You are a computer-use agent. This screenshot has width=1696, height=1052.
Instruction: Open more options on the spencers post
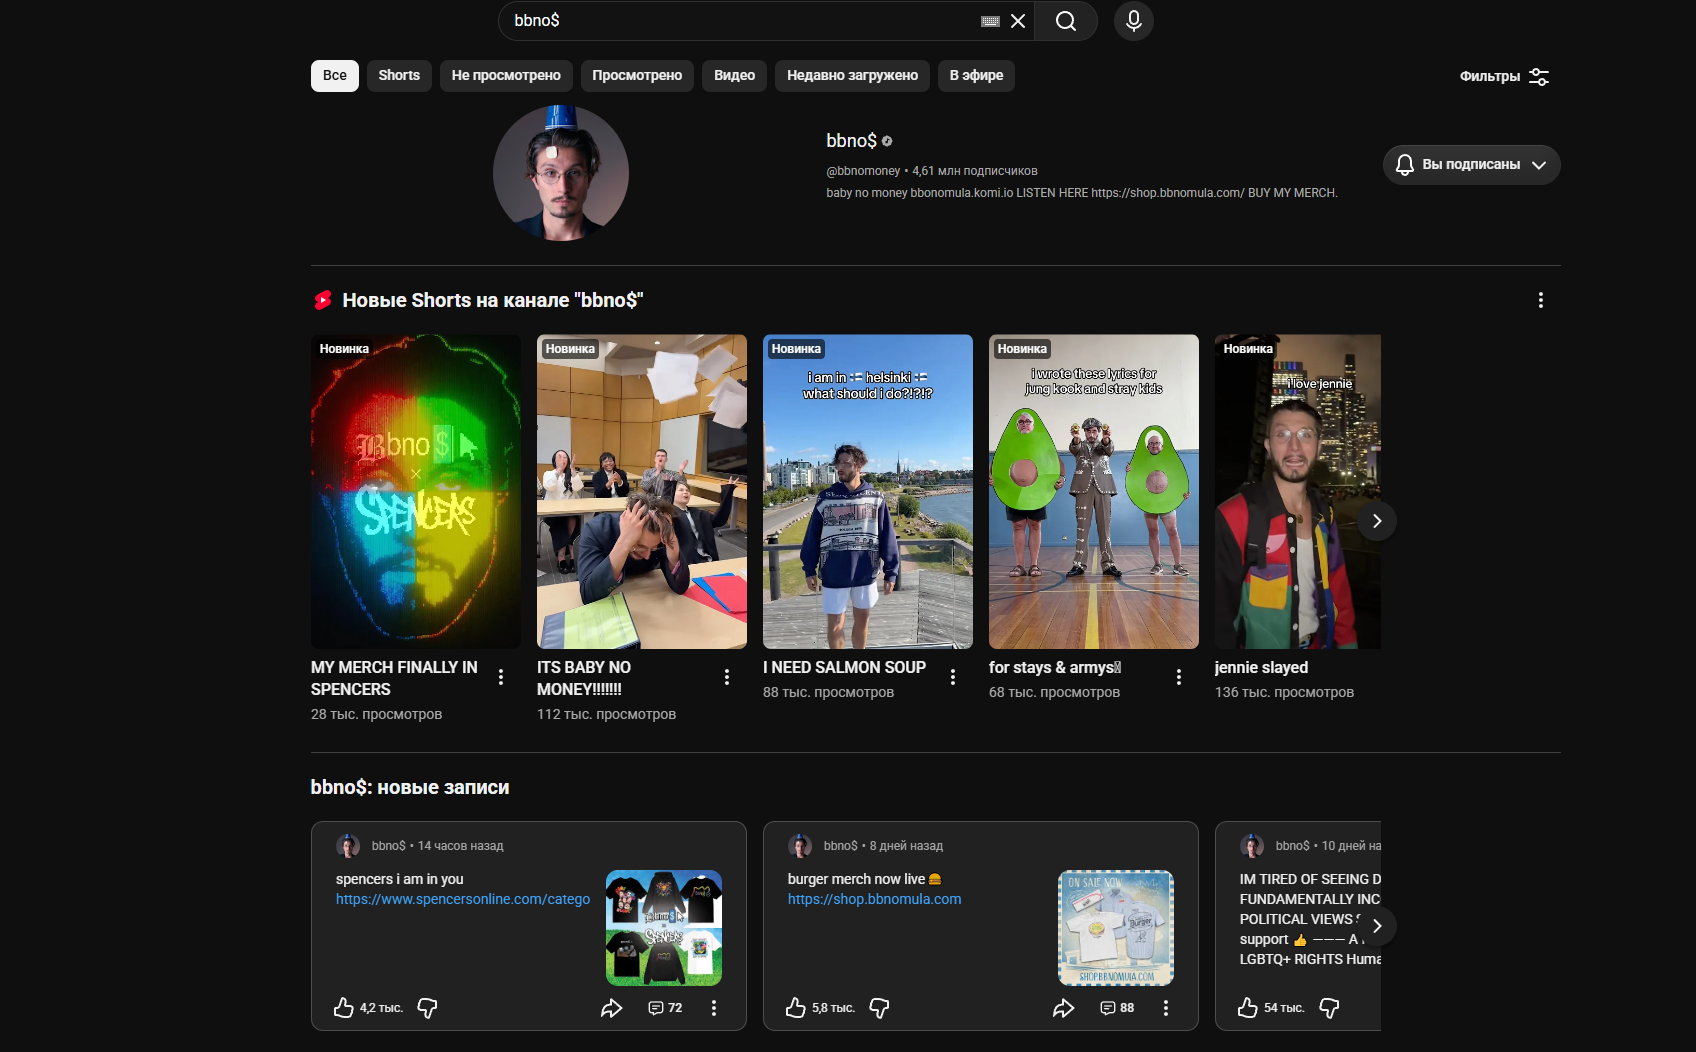(x=714, y=1008)
